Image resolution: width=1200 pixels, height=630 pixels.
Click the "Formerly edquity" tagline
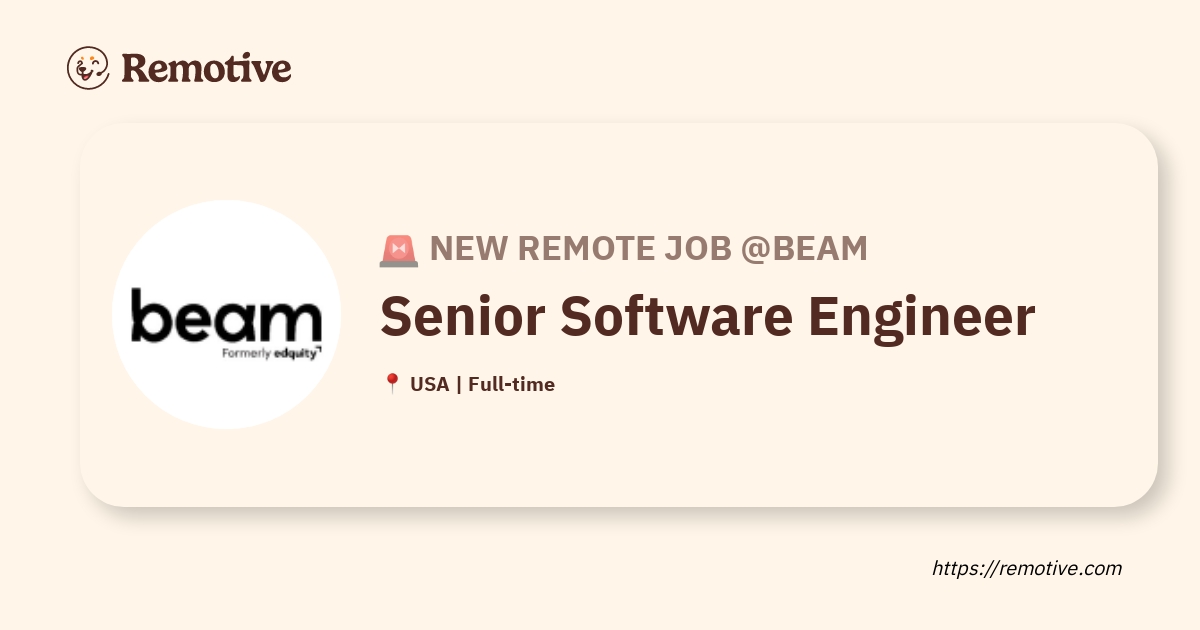[x=271, y=353]
